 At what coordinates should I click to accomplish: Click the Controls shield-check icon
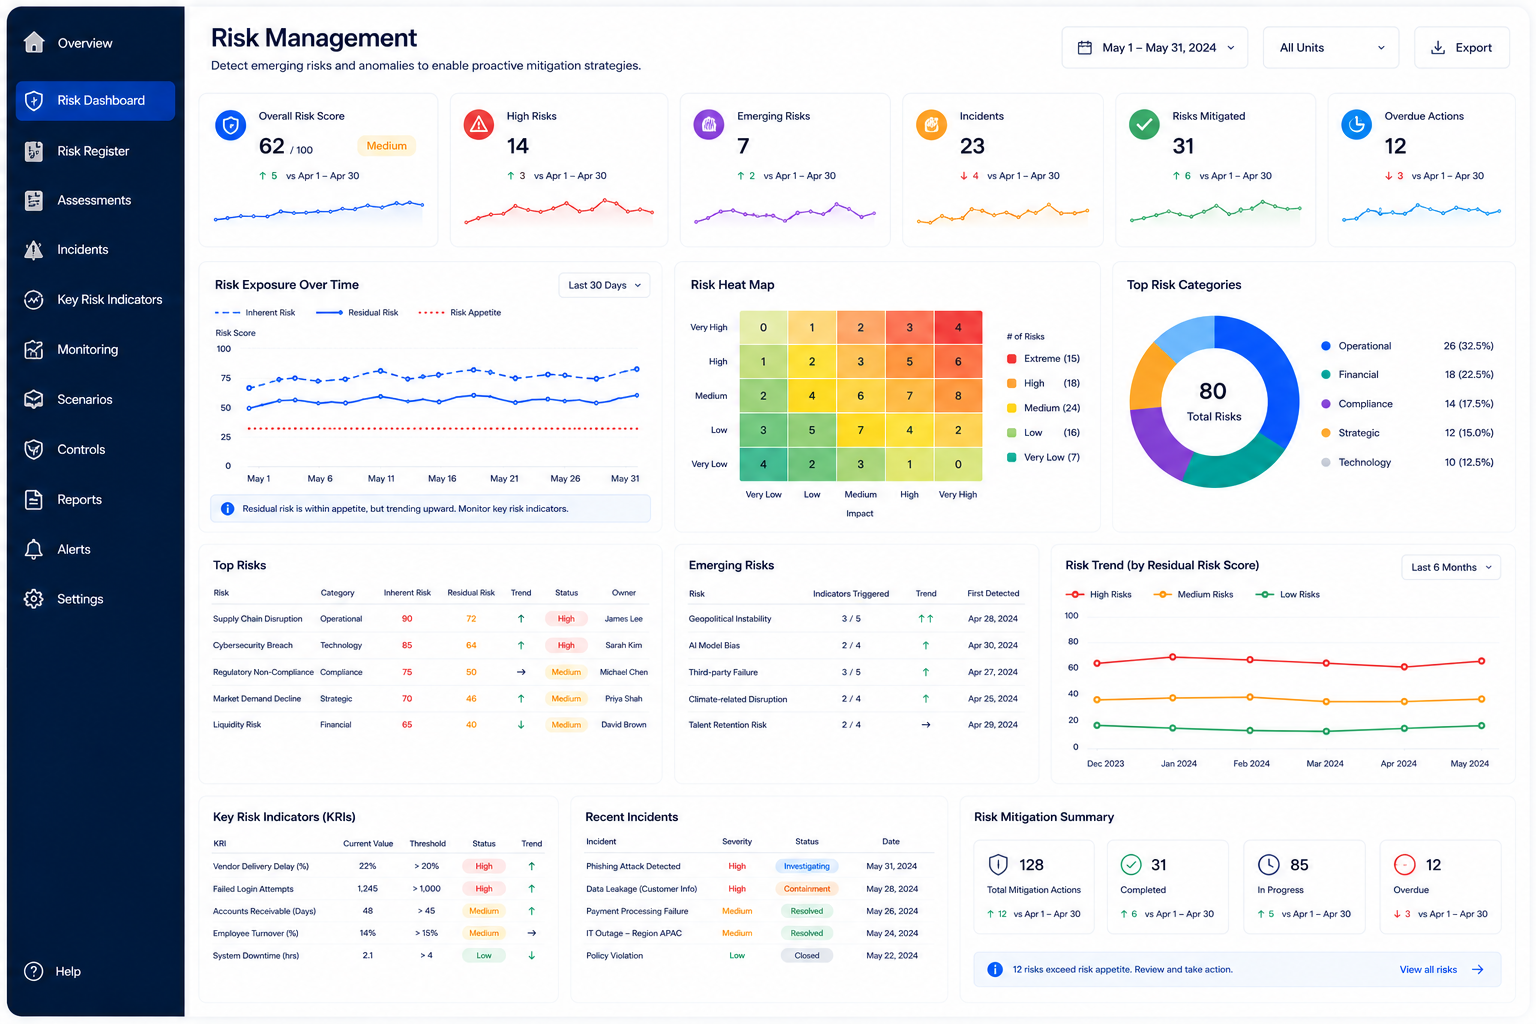[x=34, y=449]
